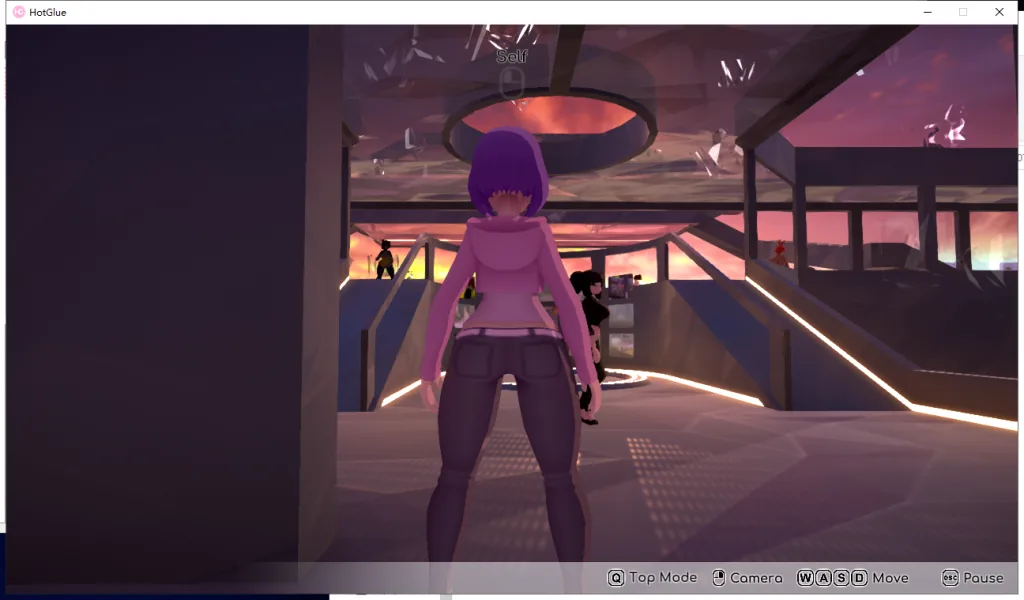Click the silhouetted figure on the left staircase
The height and width of the screenshot is (600, 1024).
[385, 260]
